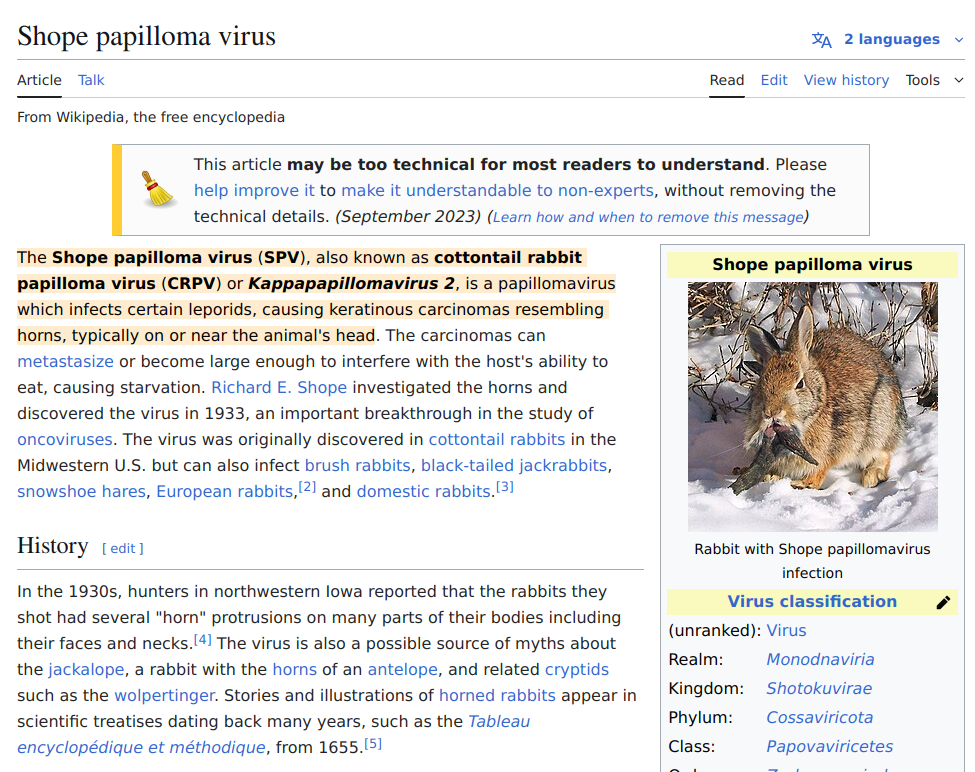Open the horned rabbits link
This screenshot has width=975, height=772.
[497, 696]
